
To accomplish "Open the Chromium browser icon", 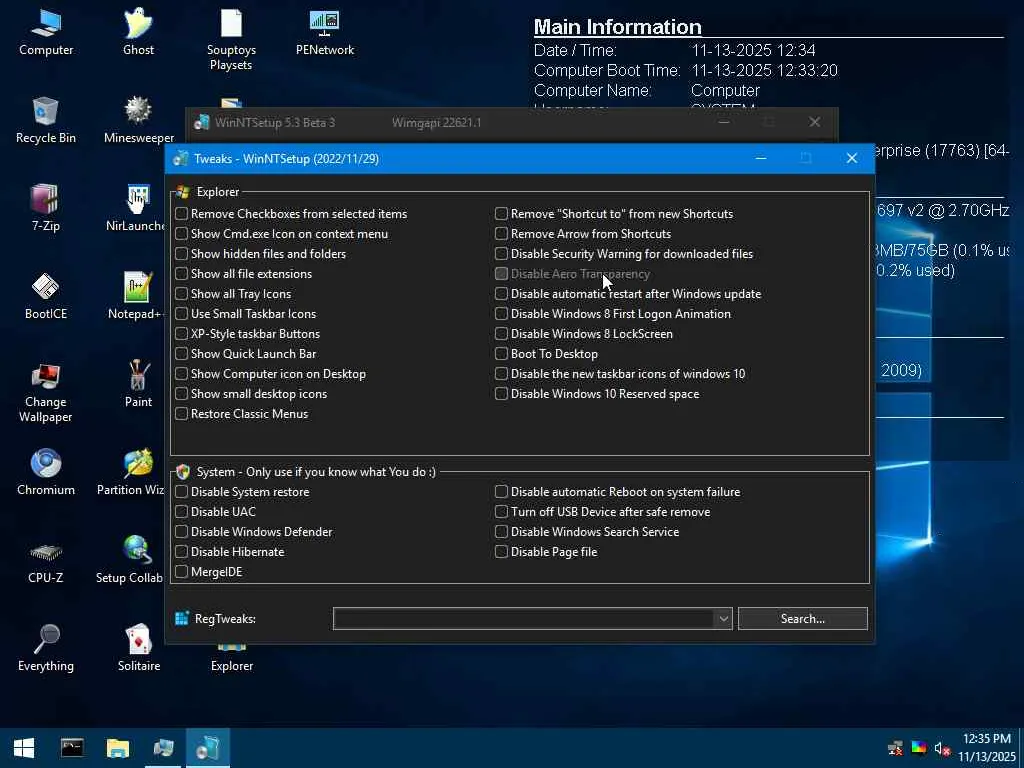I will click(46, 472).
